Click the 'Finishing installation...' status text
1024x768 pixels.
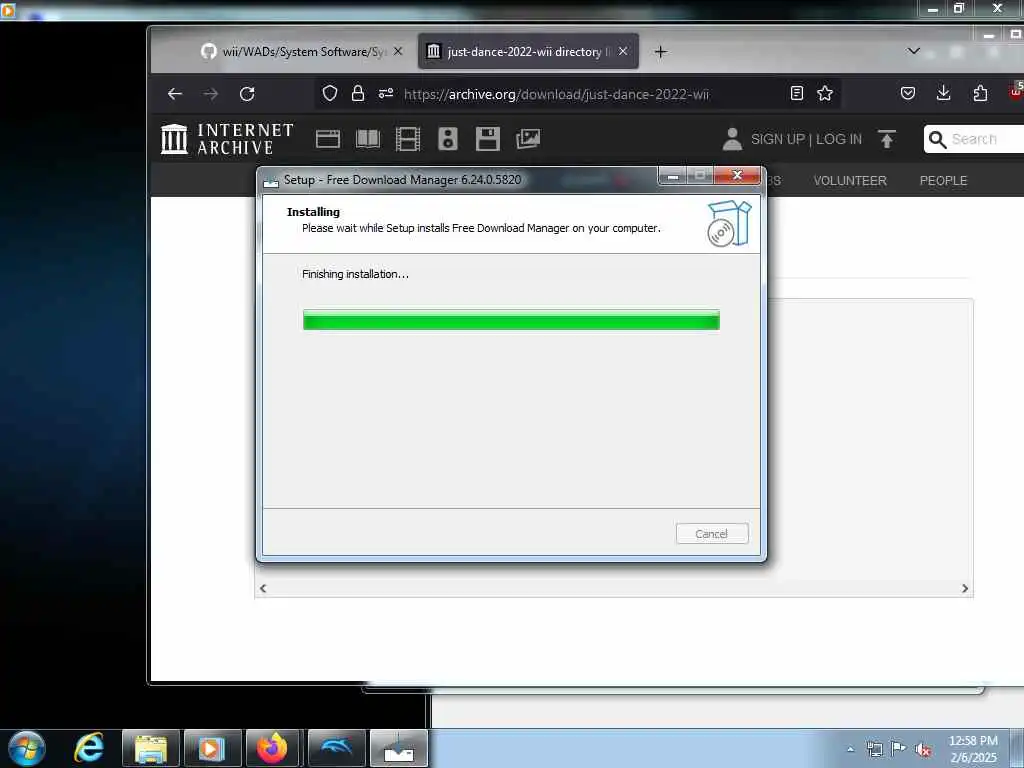click(x=355, y=274)
